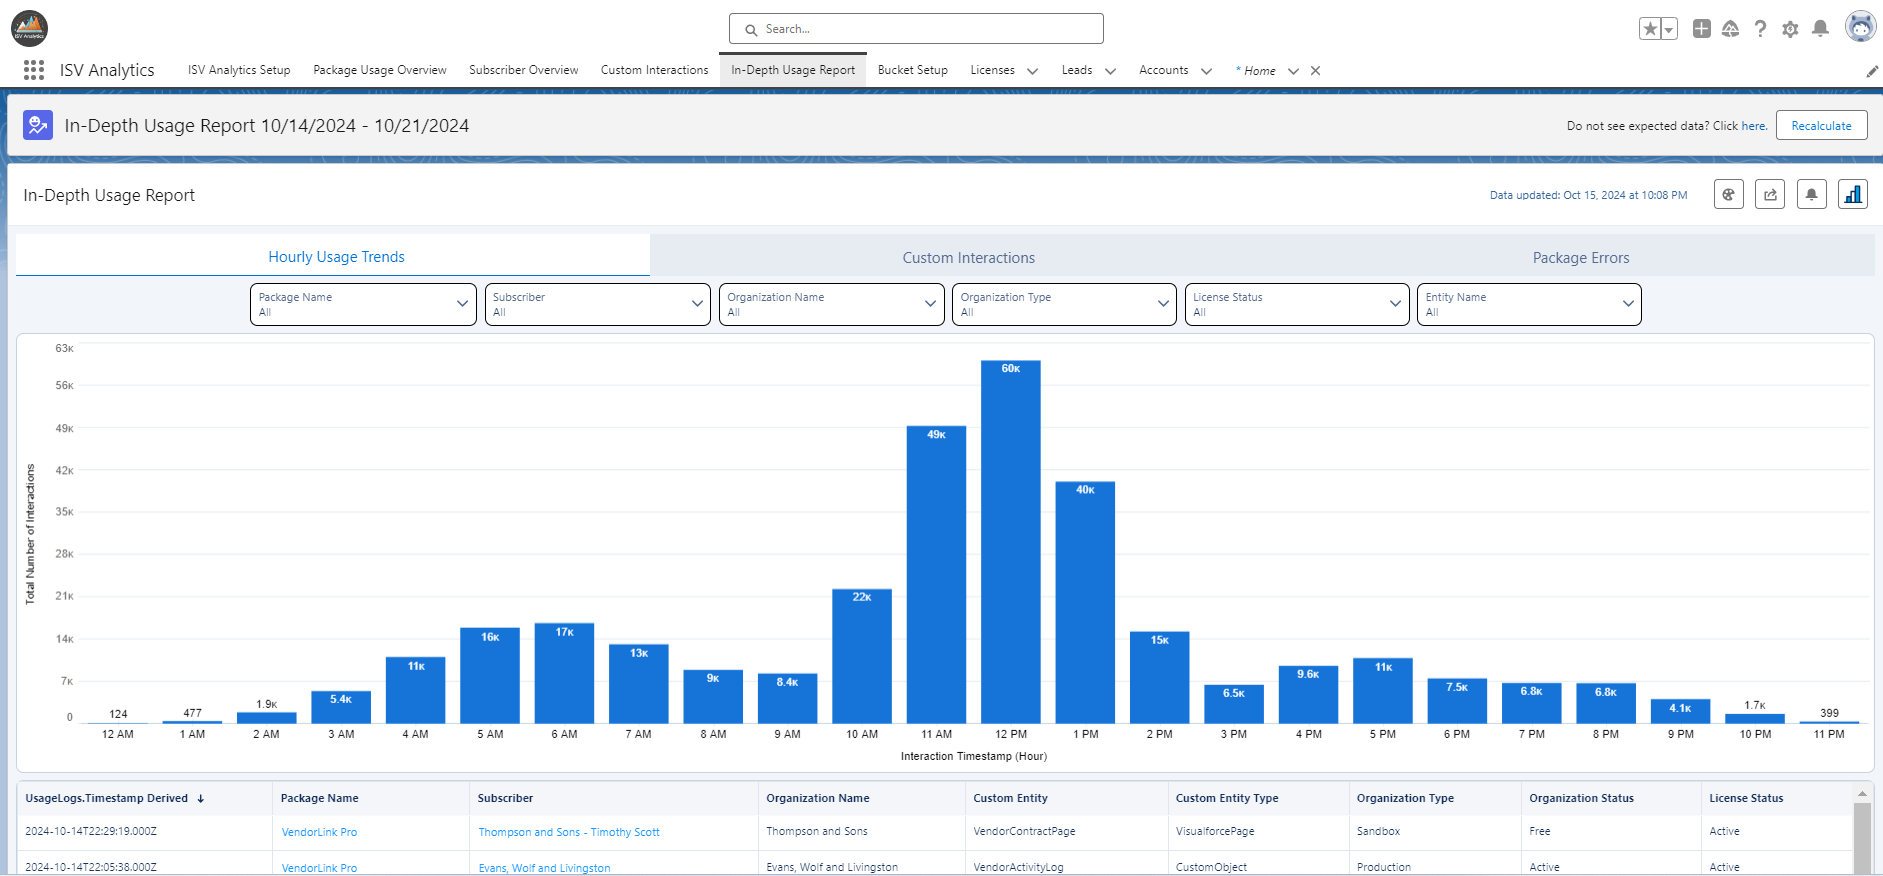Screen dimensions: 1883x876
Task: Open the Help question mark icon
Action: click(1761, 29)
